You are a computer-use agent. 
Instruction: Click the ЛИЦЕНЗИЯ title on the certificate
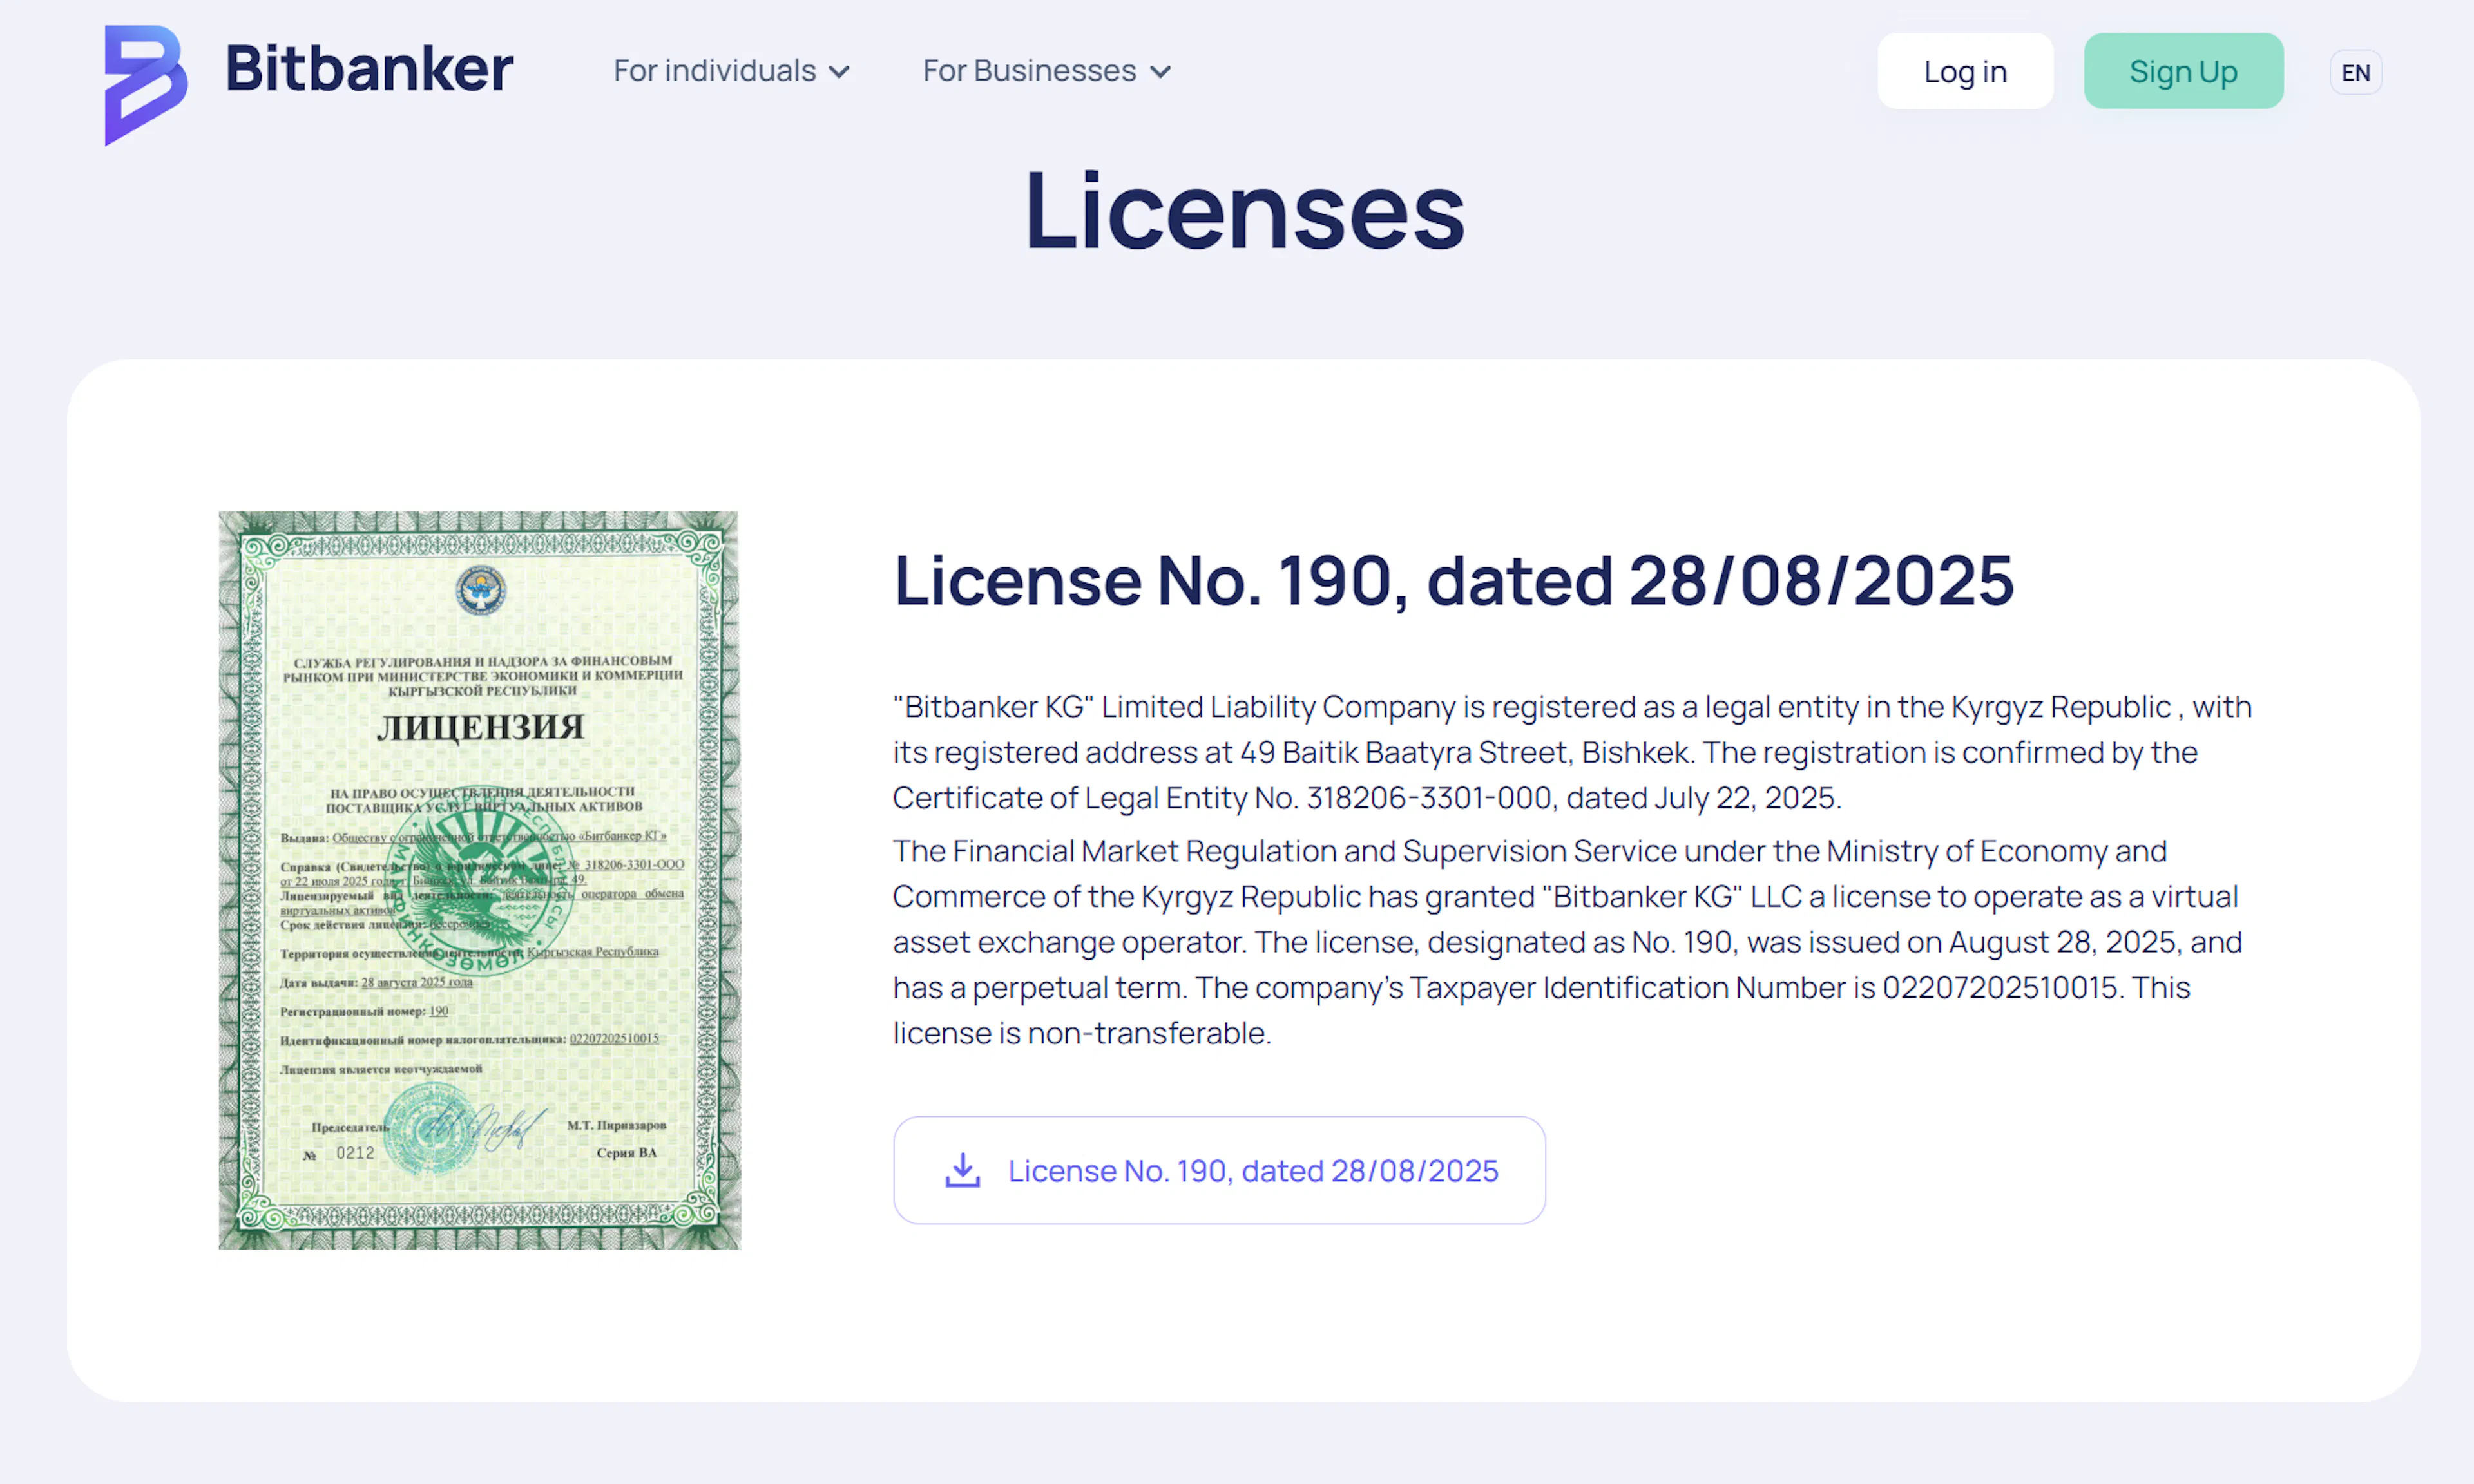click(481, 727)
